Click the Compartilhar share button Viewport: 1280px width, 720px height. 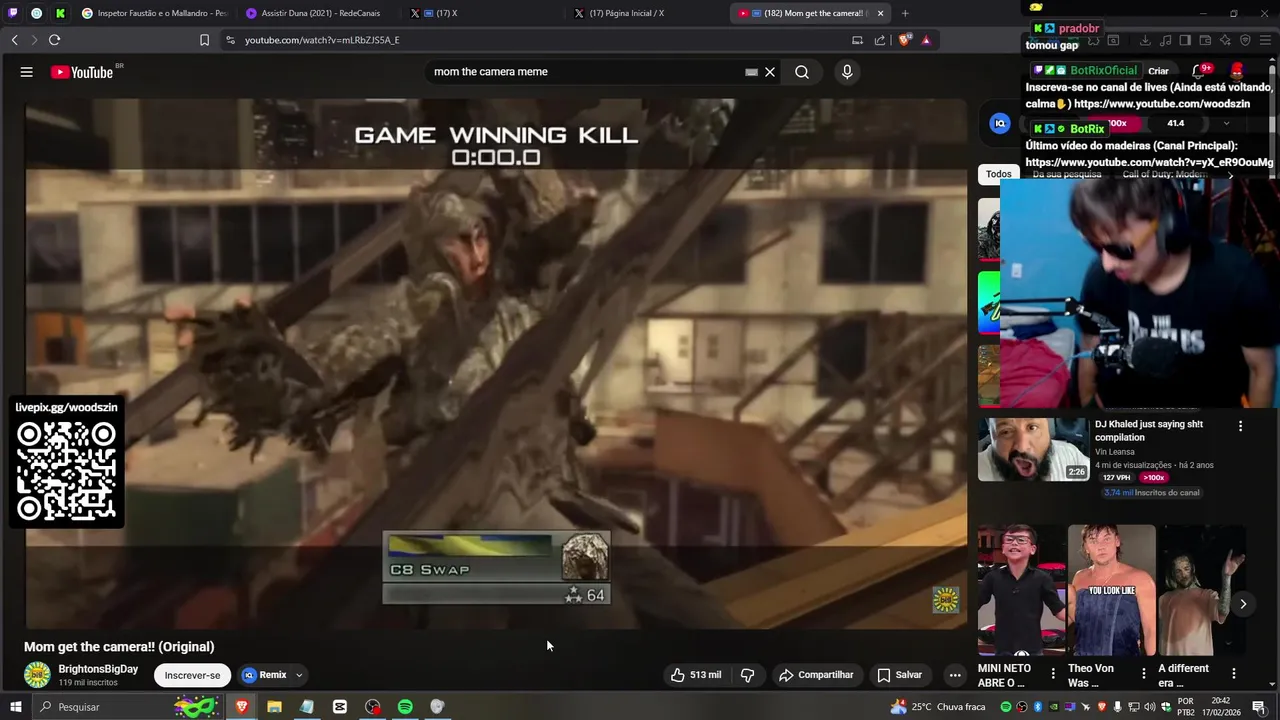pos(816,675)
